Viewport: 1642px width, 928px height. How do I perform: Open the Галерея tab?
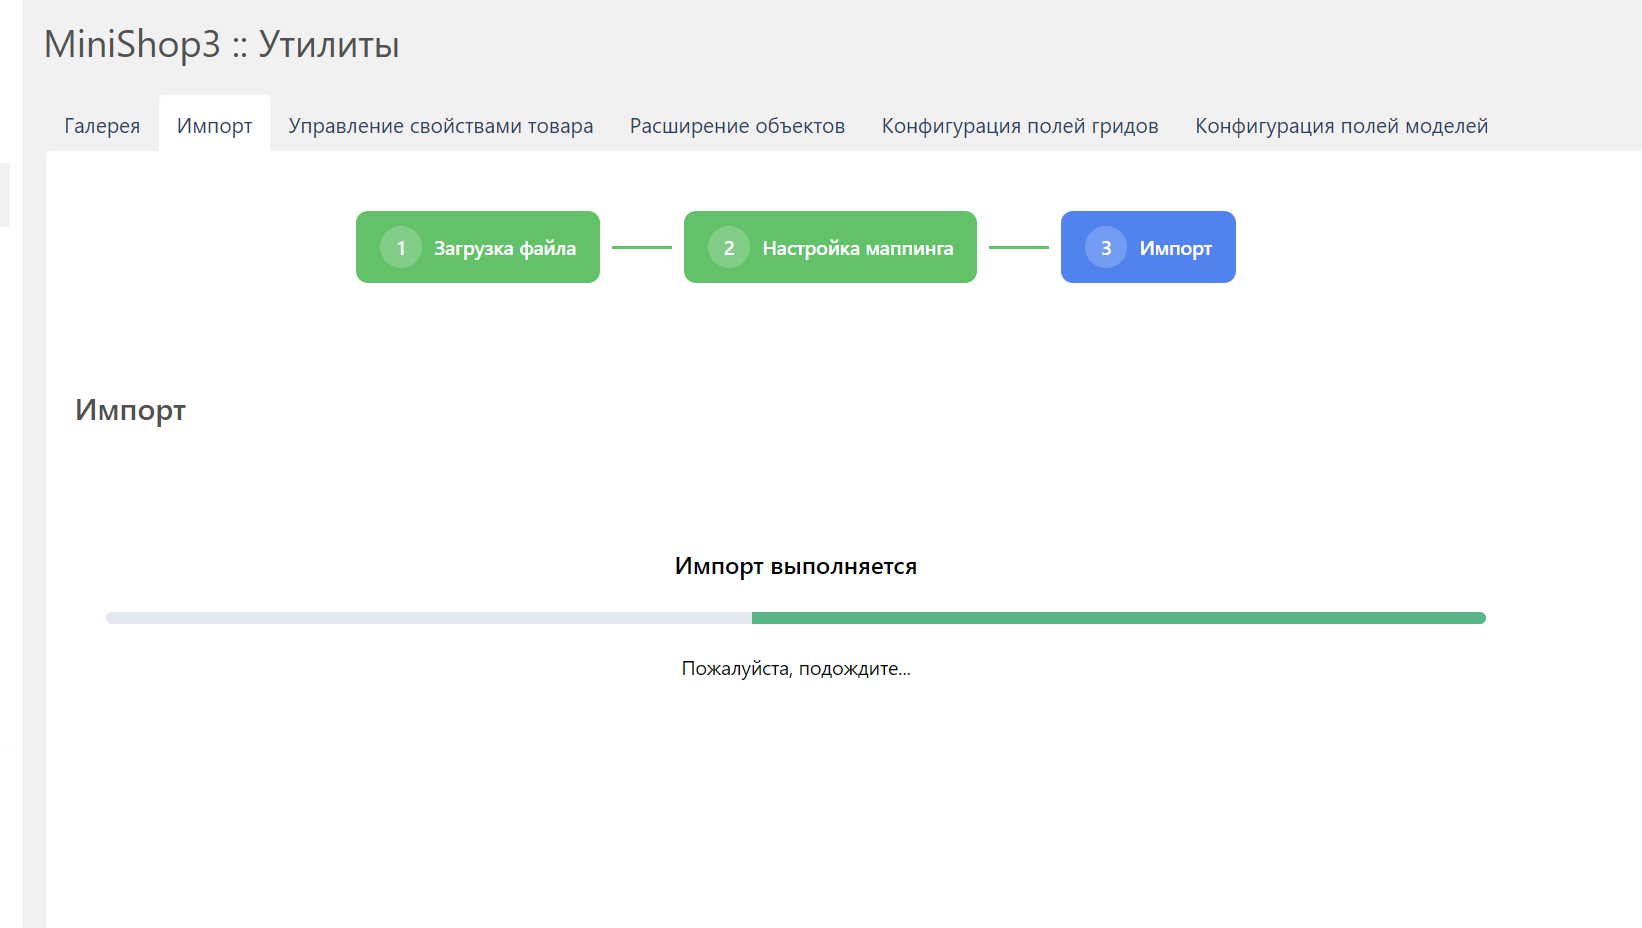(102, 126)
